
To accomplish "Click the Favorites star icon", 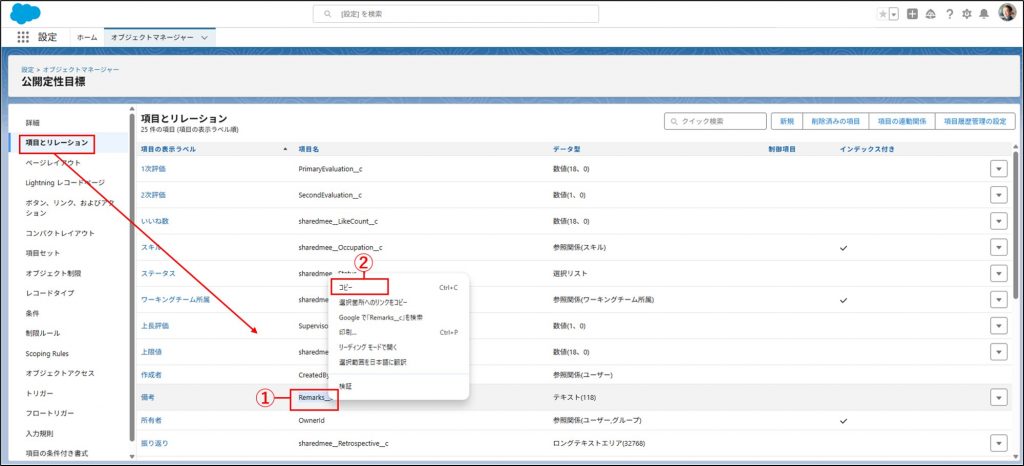I will (x=881, y=14).
